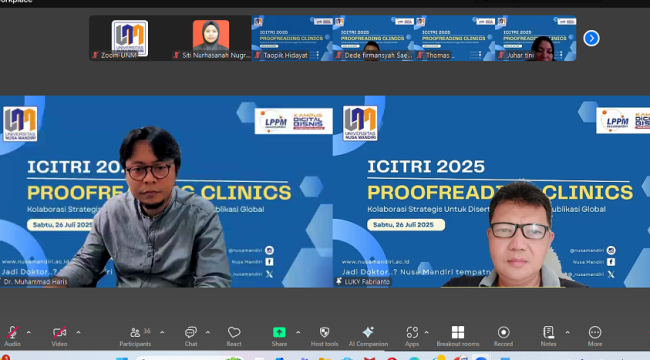Select the Zoom UNM participant thumbnail
650x360 pixels.
click(x=130, y=38)
